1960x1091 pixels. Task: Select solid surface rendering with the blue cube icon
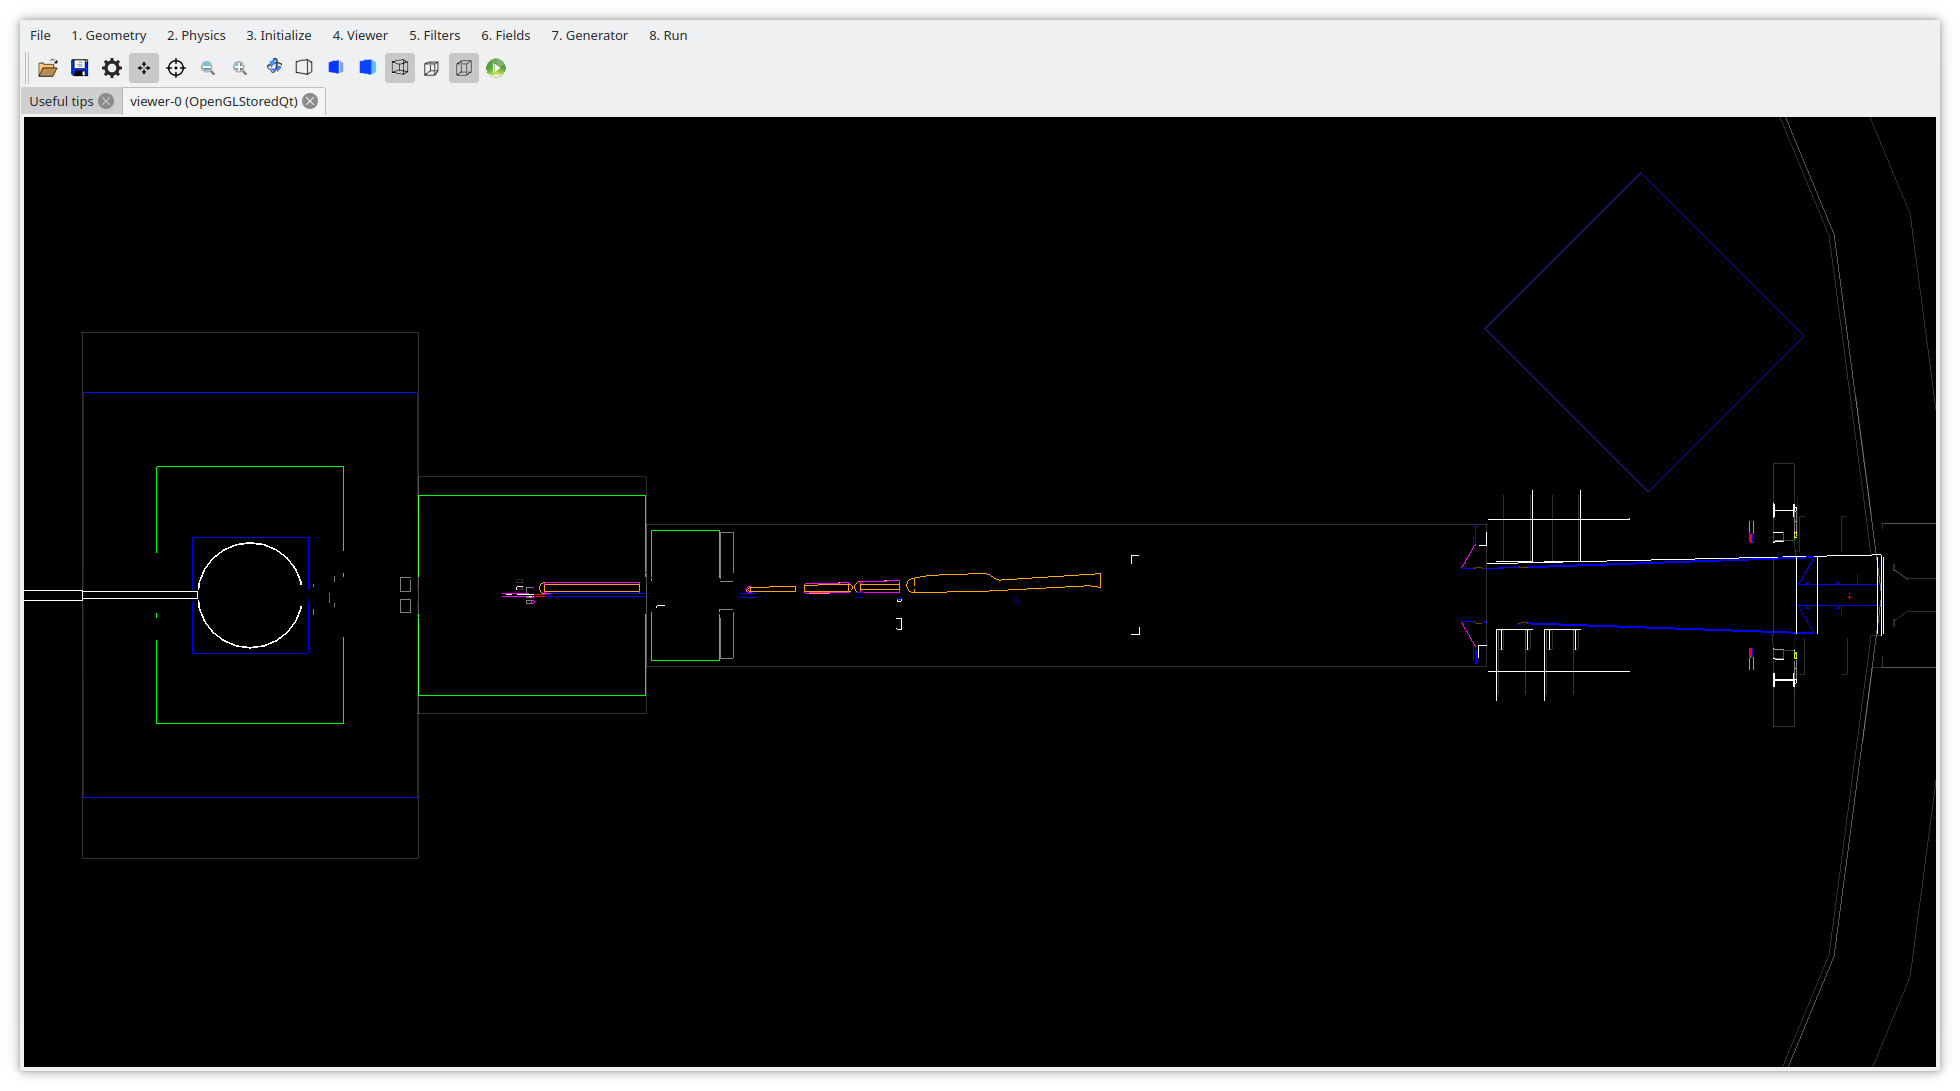(x=335, y=67)
